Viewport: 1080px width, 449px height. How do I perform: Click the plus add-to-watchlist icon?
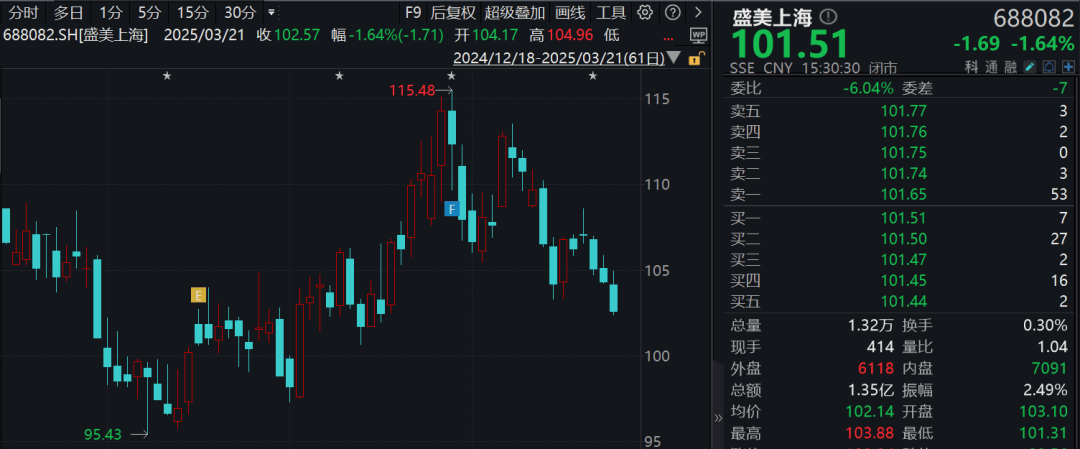click(1068, 67)
